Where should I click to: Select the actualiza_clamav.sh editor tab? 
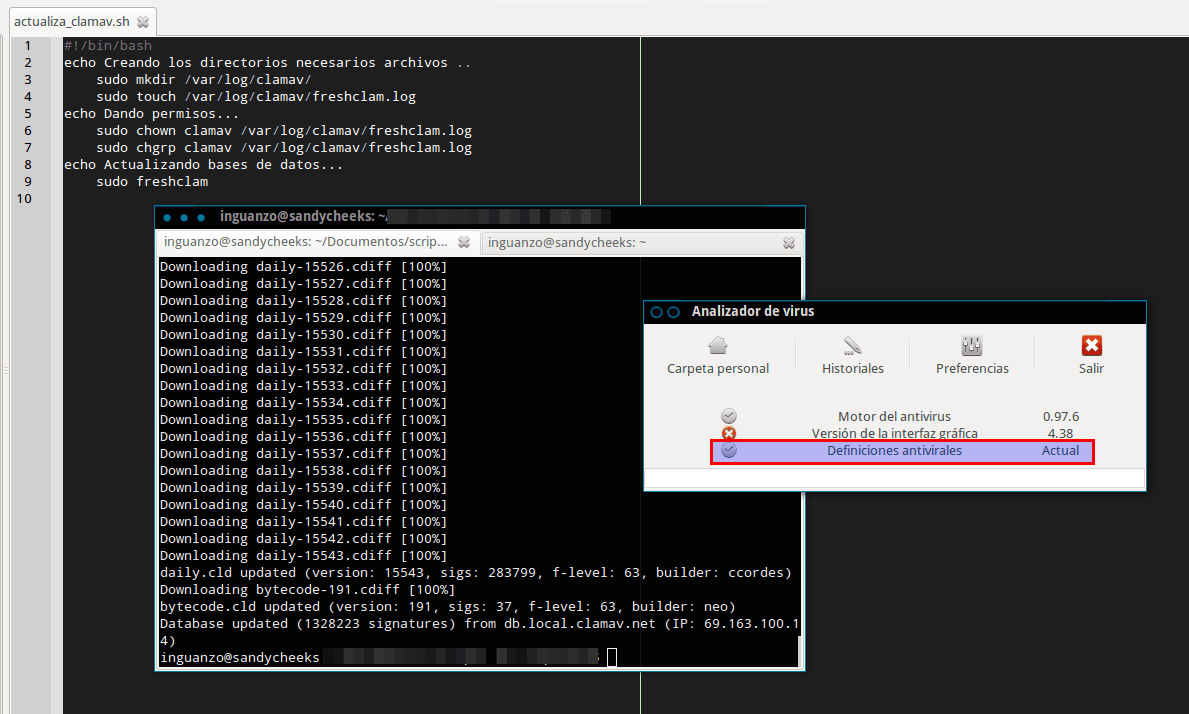(70, 20)
